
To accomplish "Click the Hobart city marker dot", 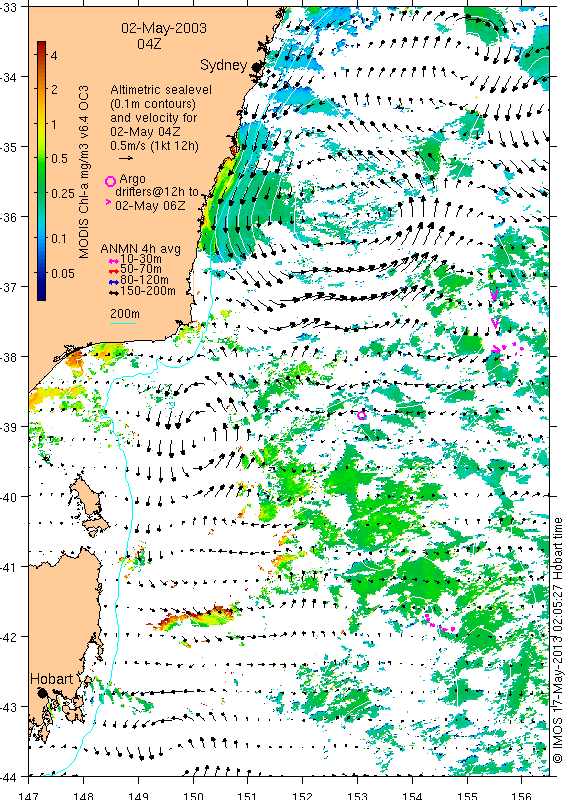I will [42, 693].
